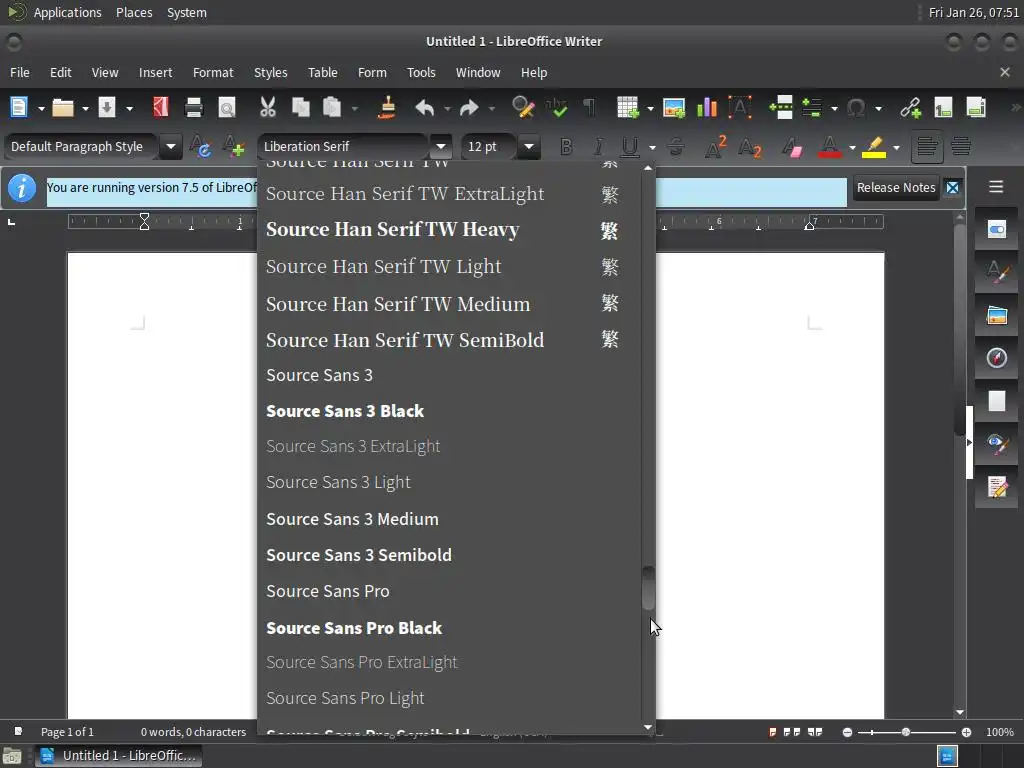The width and height of the screenshot is (1024, 768).
Task: Open the Styles menu
Action: 270,72
